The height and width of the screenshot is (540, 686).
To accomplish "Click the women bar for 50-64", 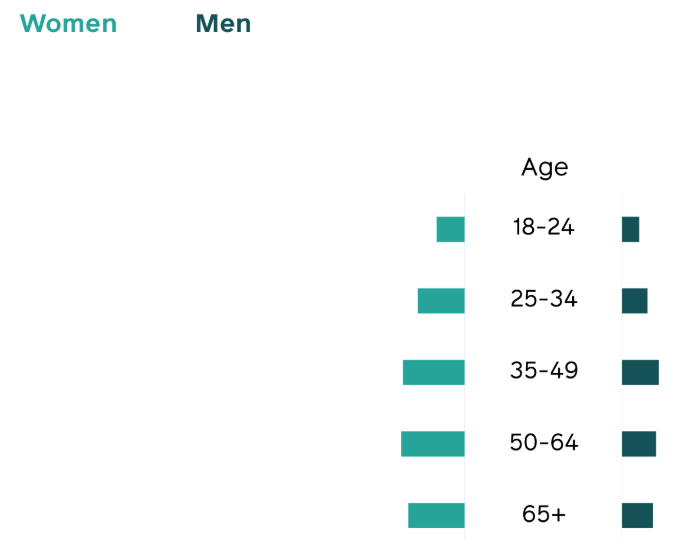I will [433, 444].
